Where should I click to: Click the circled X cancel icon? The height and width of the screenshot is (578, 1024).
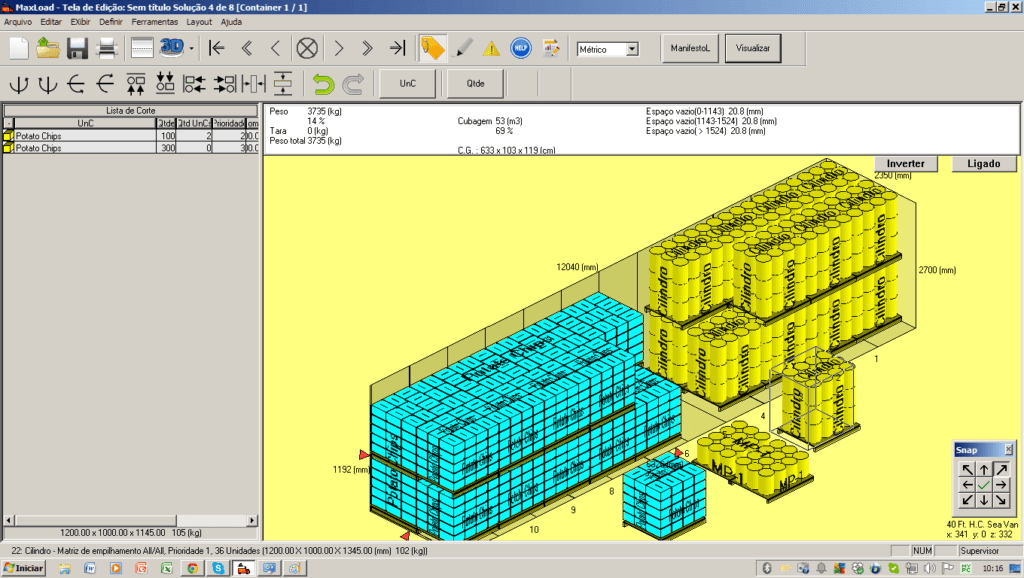pos(308,47)
